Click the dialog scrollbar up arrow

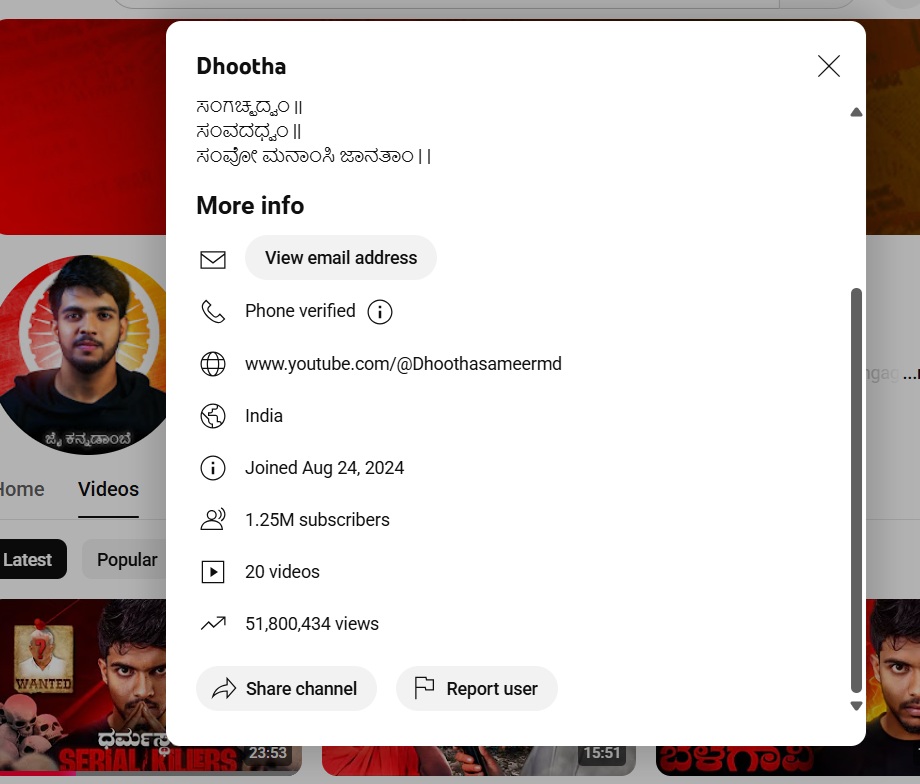(x=856, y=113)
